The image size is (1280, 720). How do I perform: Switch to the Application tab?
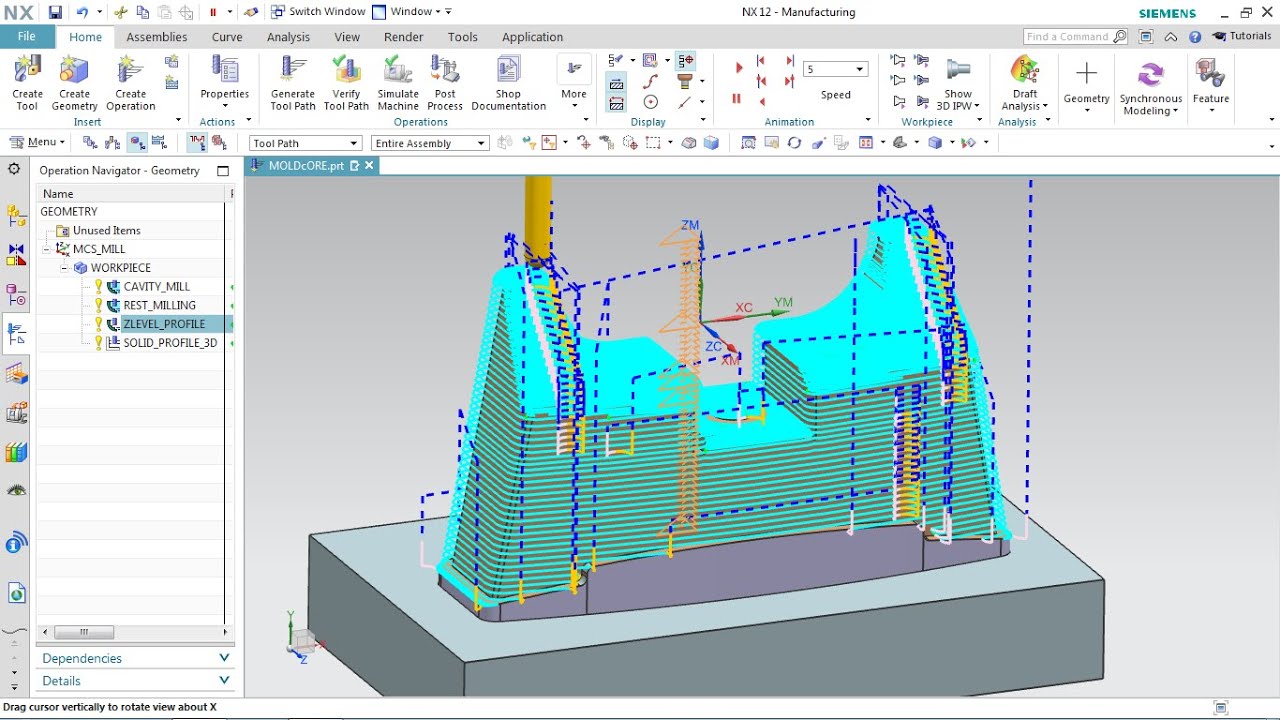click(532, 37)
